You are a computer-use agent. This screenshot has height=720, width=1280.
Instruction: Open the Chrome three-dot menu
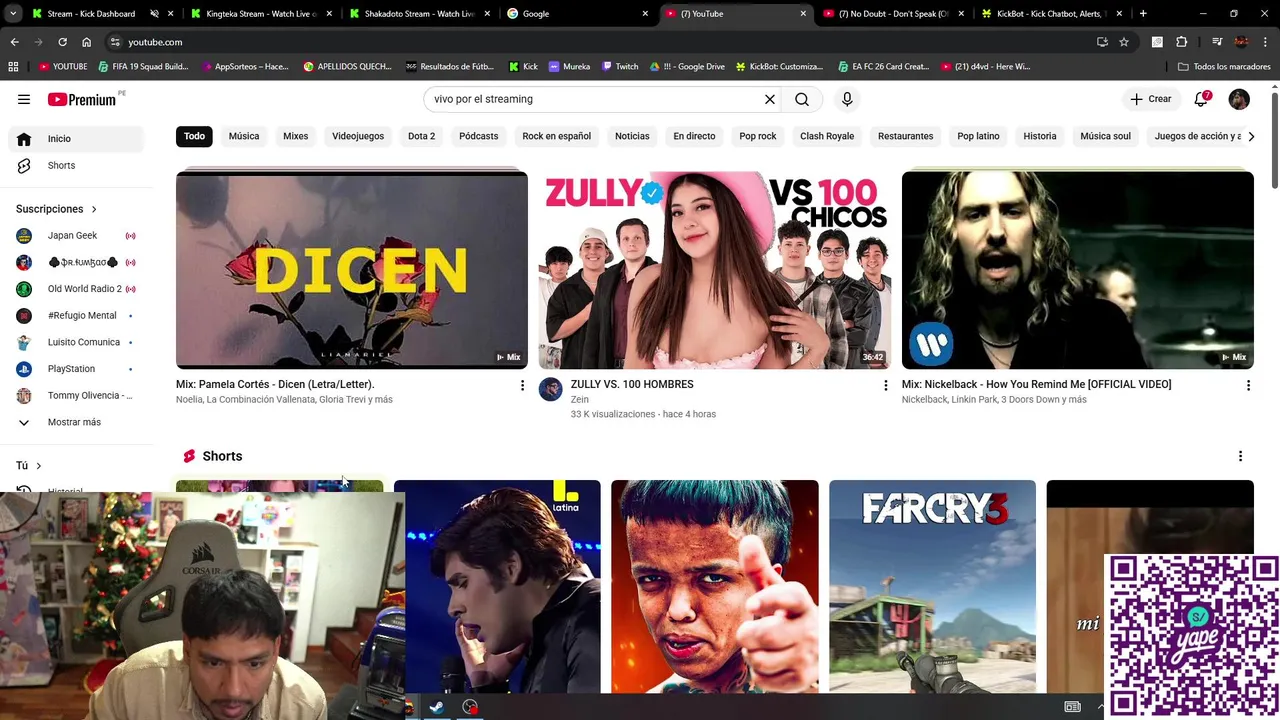coord(1266,42)
